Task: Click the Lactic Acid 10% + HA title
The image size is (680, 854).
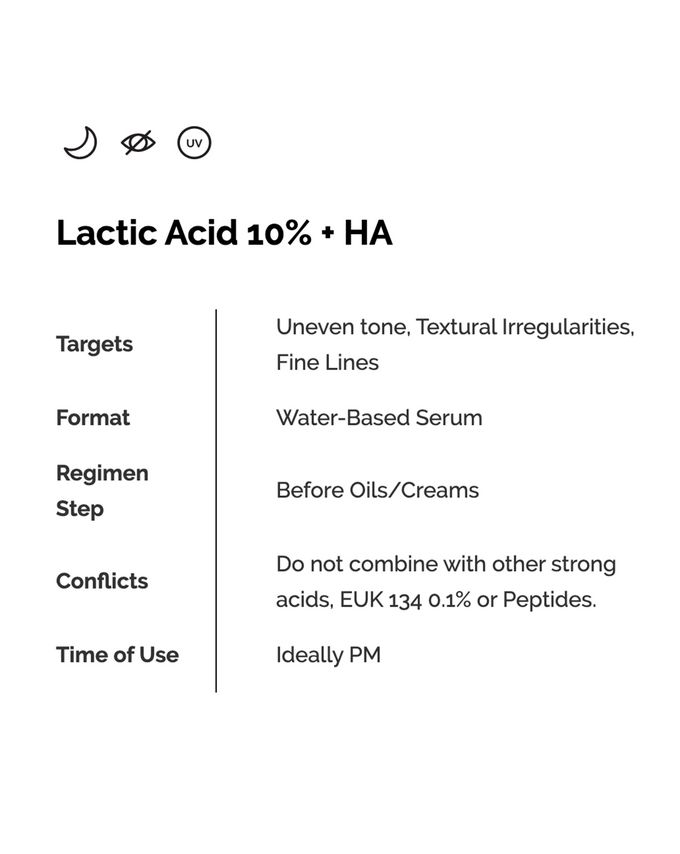Action: [x=224, y=233]
